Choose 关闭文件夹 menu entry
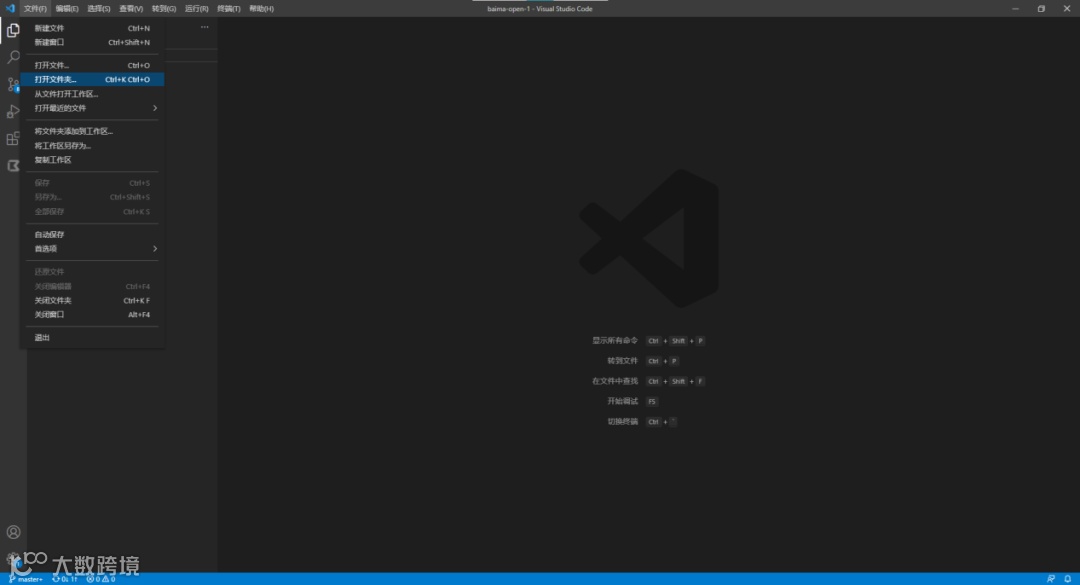Screen dimensions: 1080x585 92,300
